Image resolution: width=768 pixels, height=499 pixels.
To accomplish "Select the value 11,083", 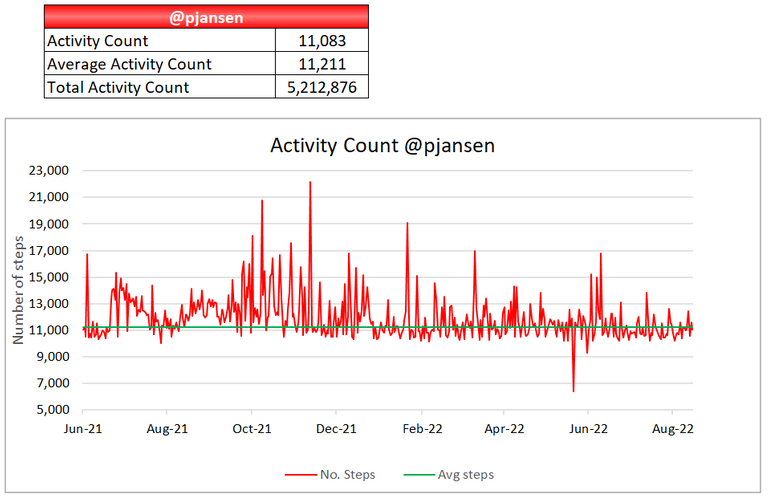I will coord(322,41).
